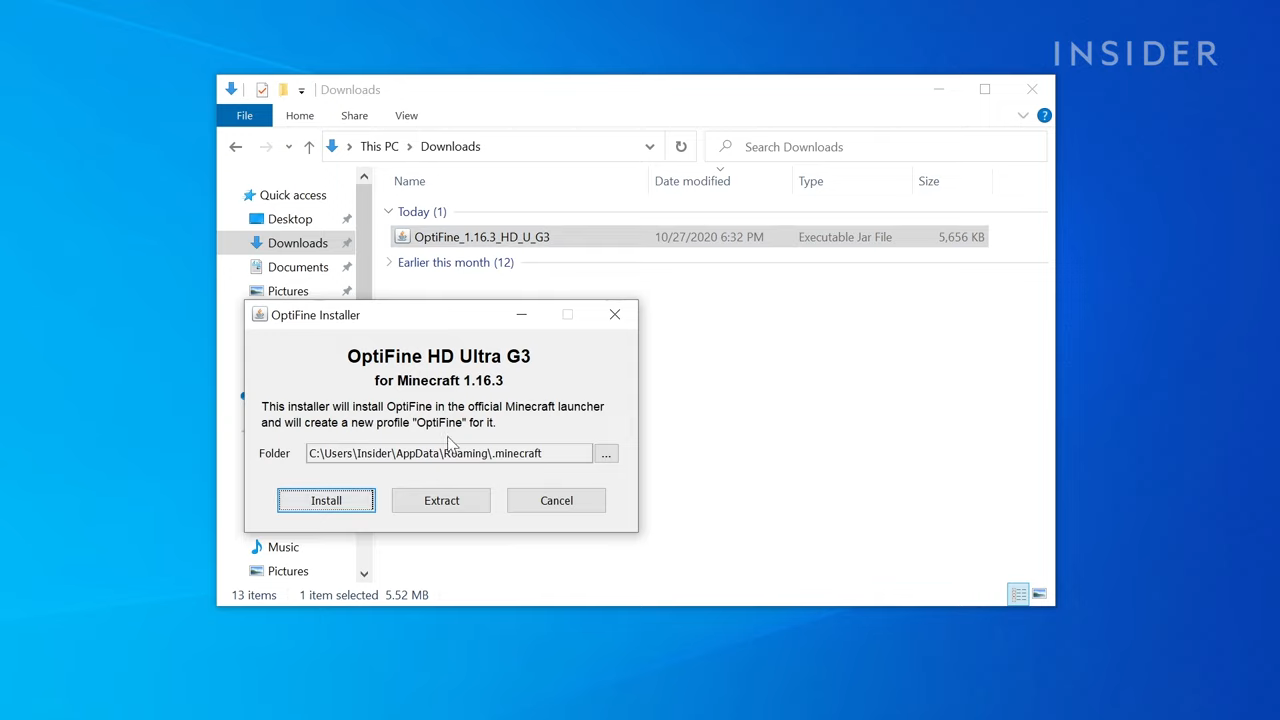Image resolution: width=1280 pixels, height=720 pixels.
Task: Go up one folder level arrow
Action: (x=309, y=147)
